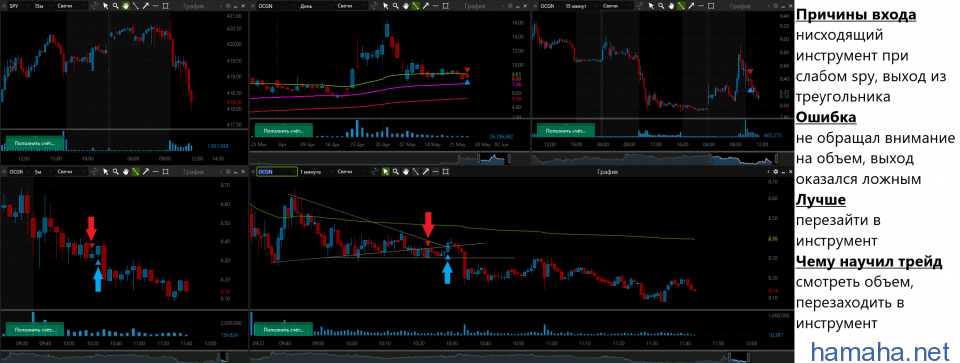Toggle trend line tool in OCGN День chart
Screen dimensions: 960x363
coord(415,6)
